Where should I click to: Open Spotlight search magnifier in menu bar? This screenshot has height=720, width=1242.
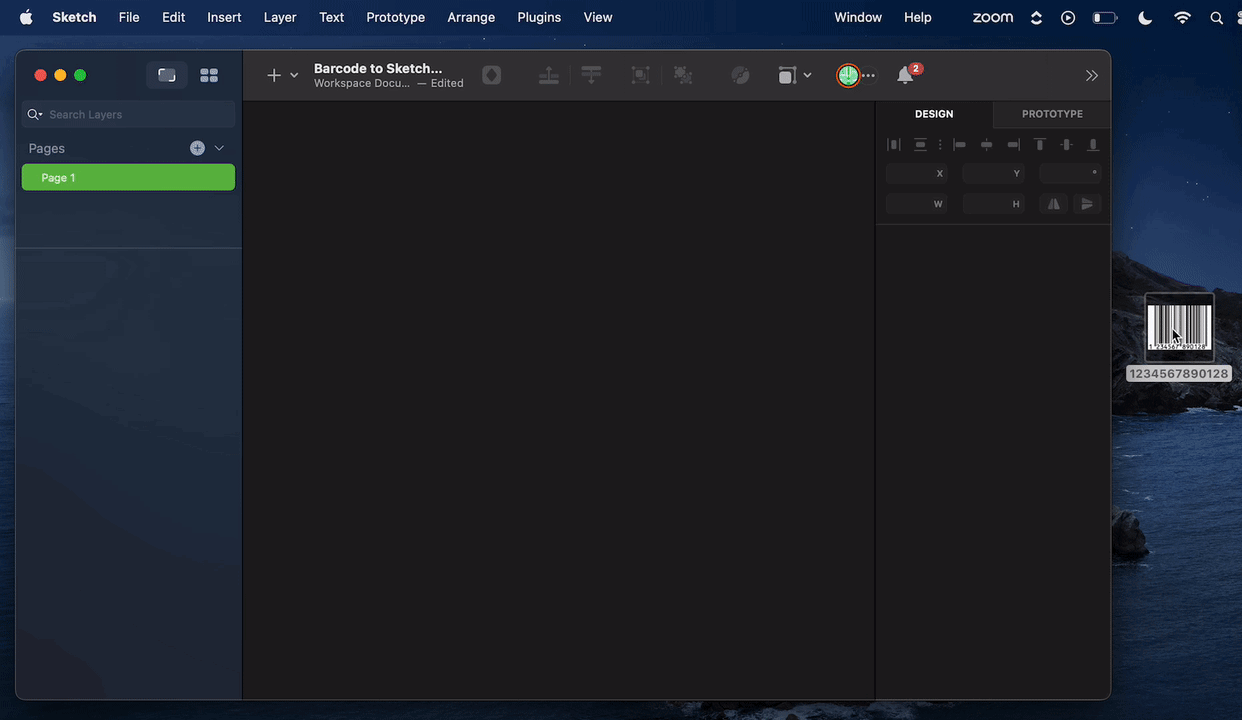[x=1217, y=17]
